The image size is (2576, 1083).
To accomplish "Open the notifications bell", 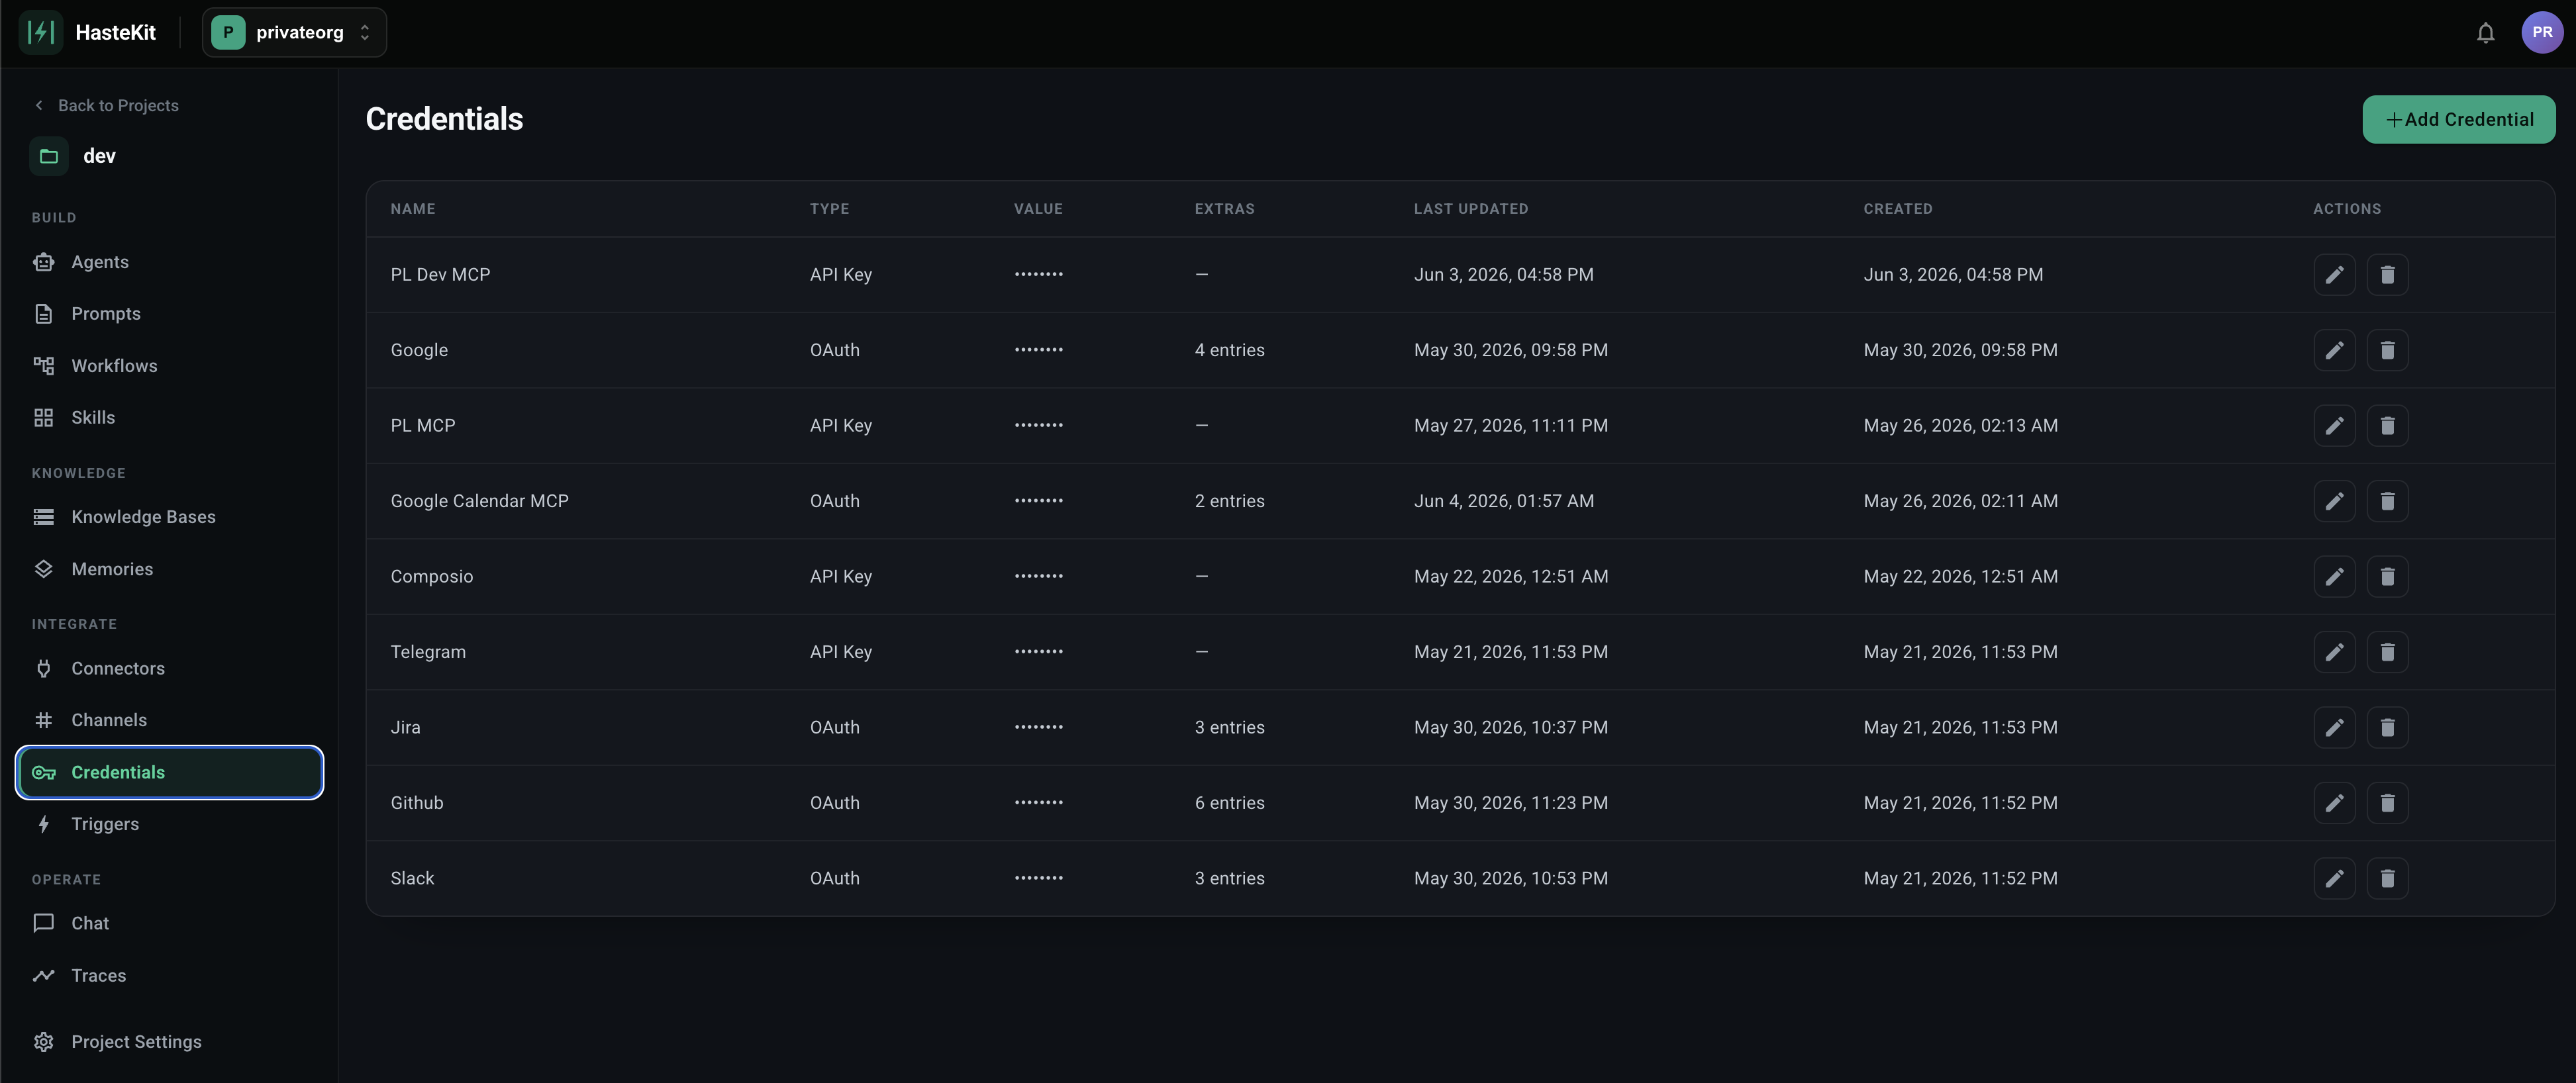I will [x=2485, y=33].
